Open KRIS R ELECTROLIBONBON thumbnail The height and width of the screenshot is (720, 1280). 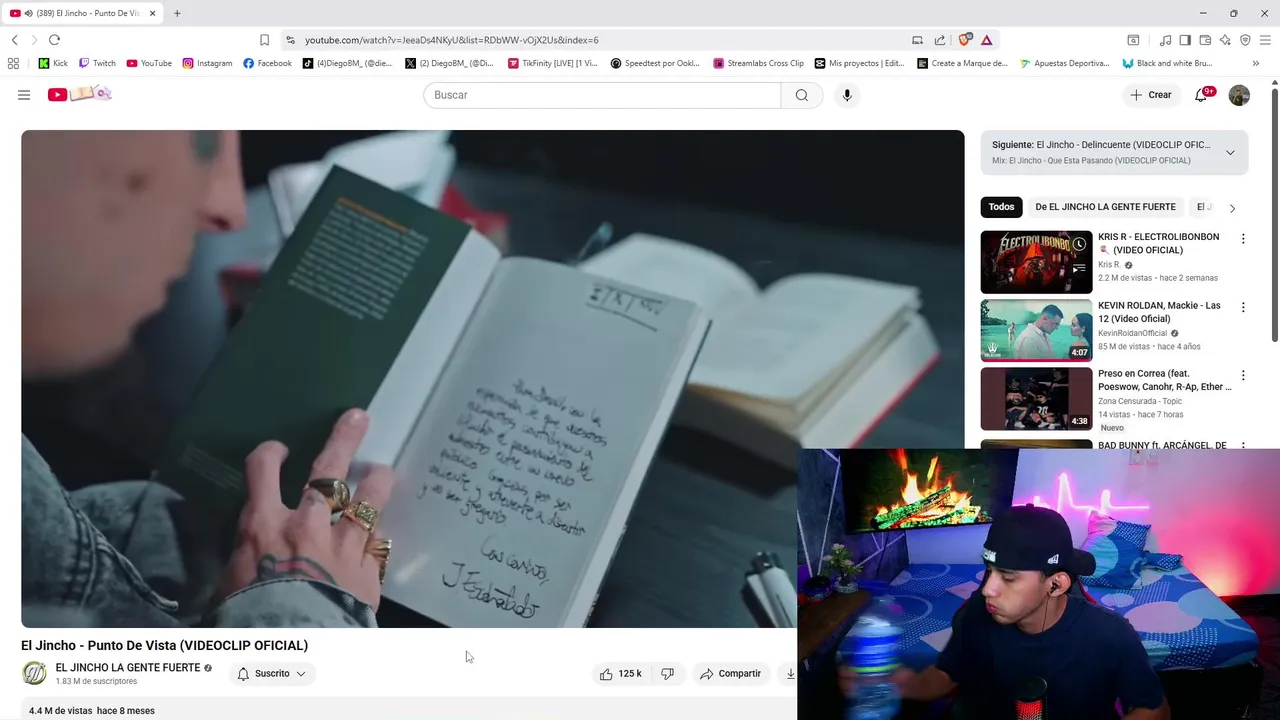click(1036, 262)
